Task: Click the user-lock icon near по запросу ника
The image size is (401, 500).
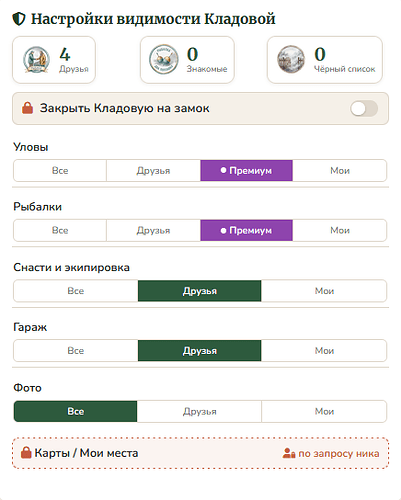Action: tap(289, 453)
